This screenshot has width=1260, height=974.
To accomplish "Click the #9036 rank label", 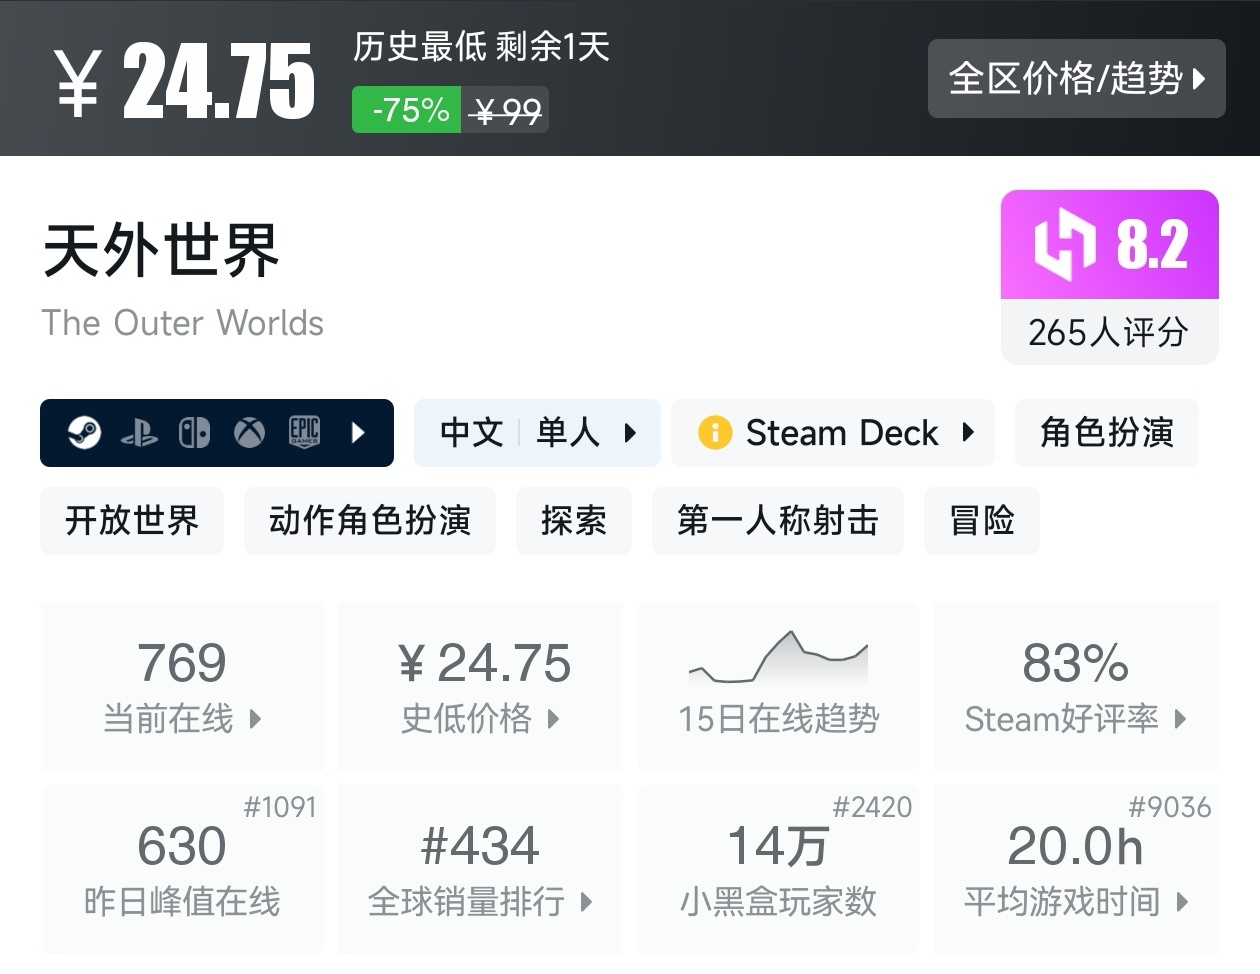I will click(1170, 807).
